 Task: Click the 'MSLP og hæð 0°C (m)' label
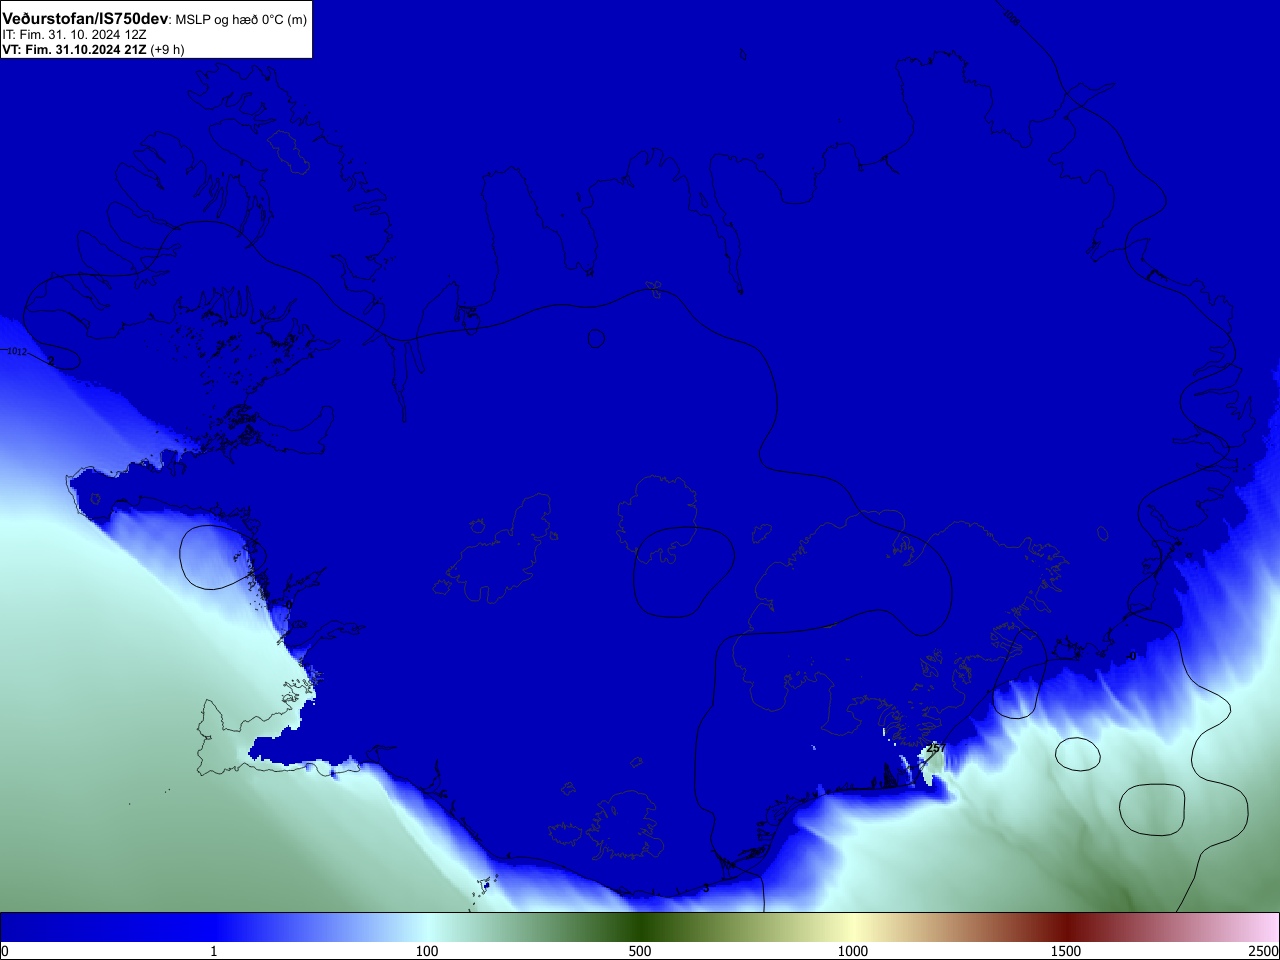[241, 20]
